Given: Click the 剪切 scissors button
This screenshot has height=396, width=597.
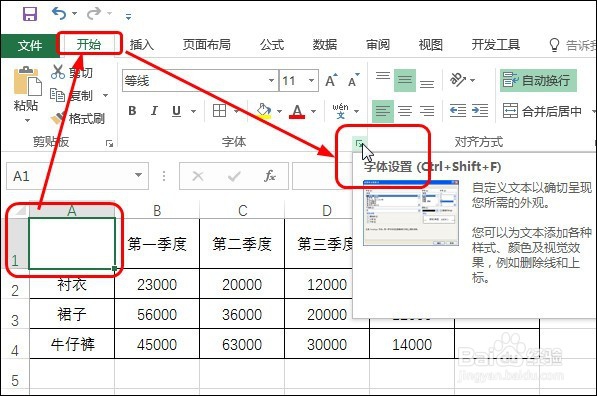Looking at the screenshot, I should [x=72, y=72].
